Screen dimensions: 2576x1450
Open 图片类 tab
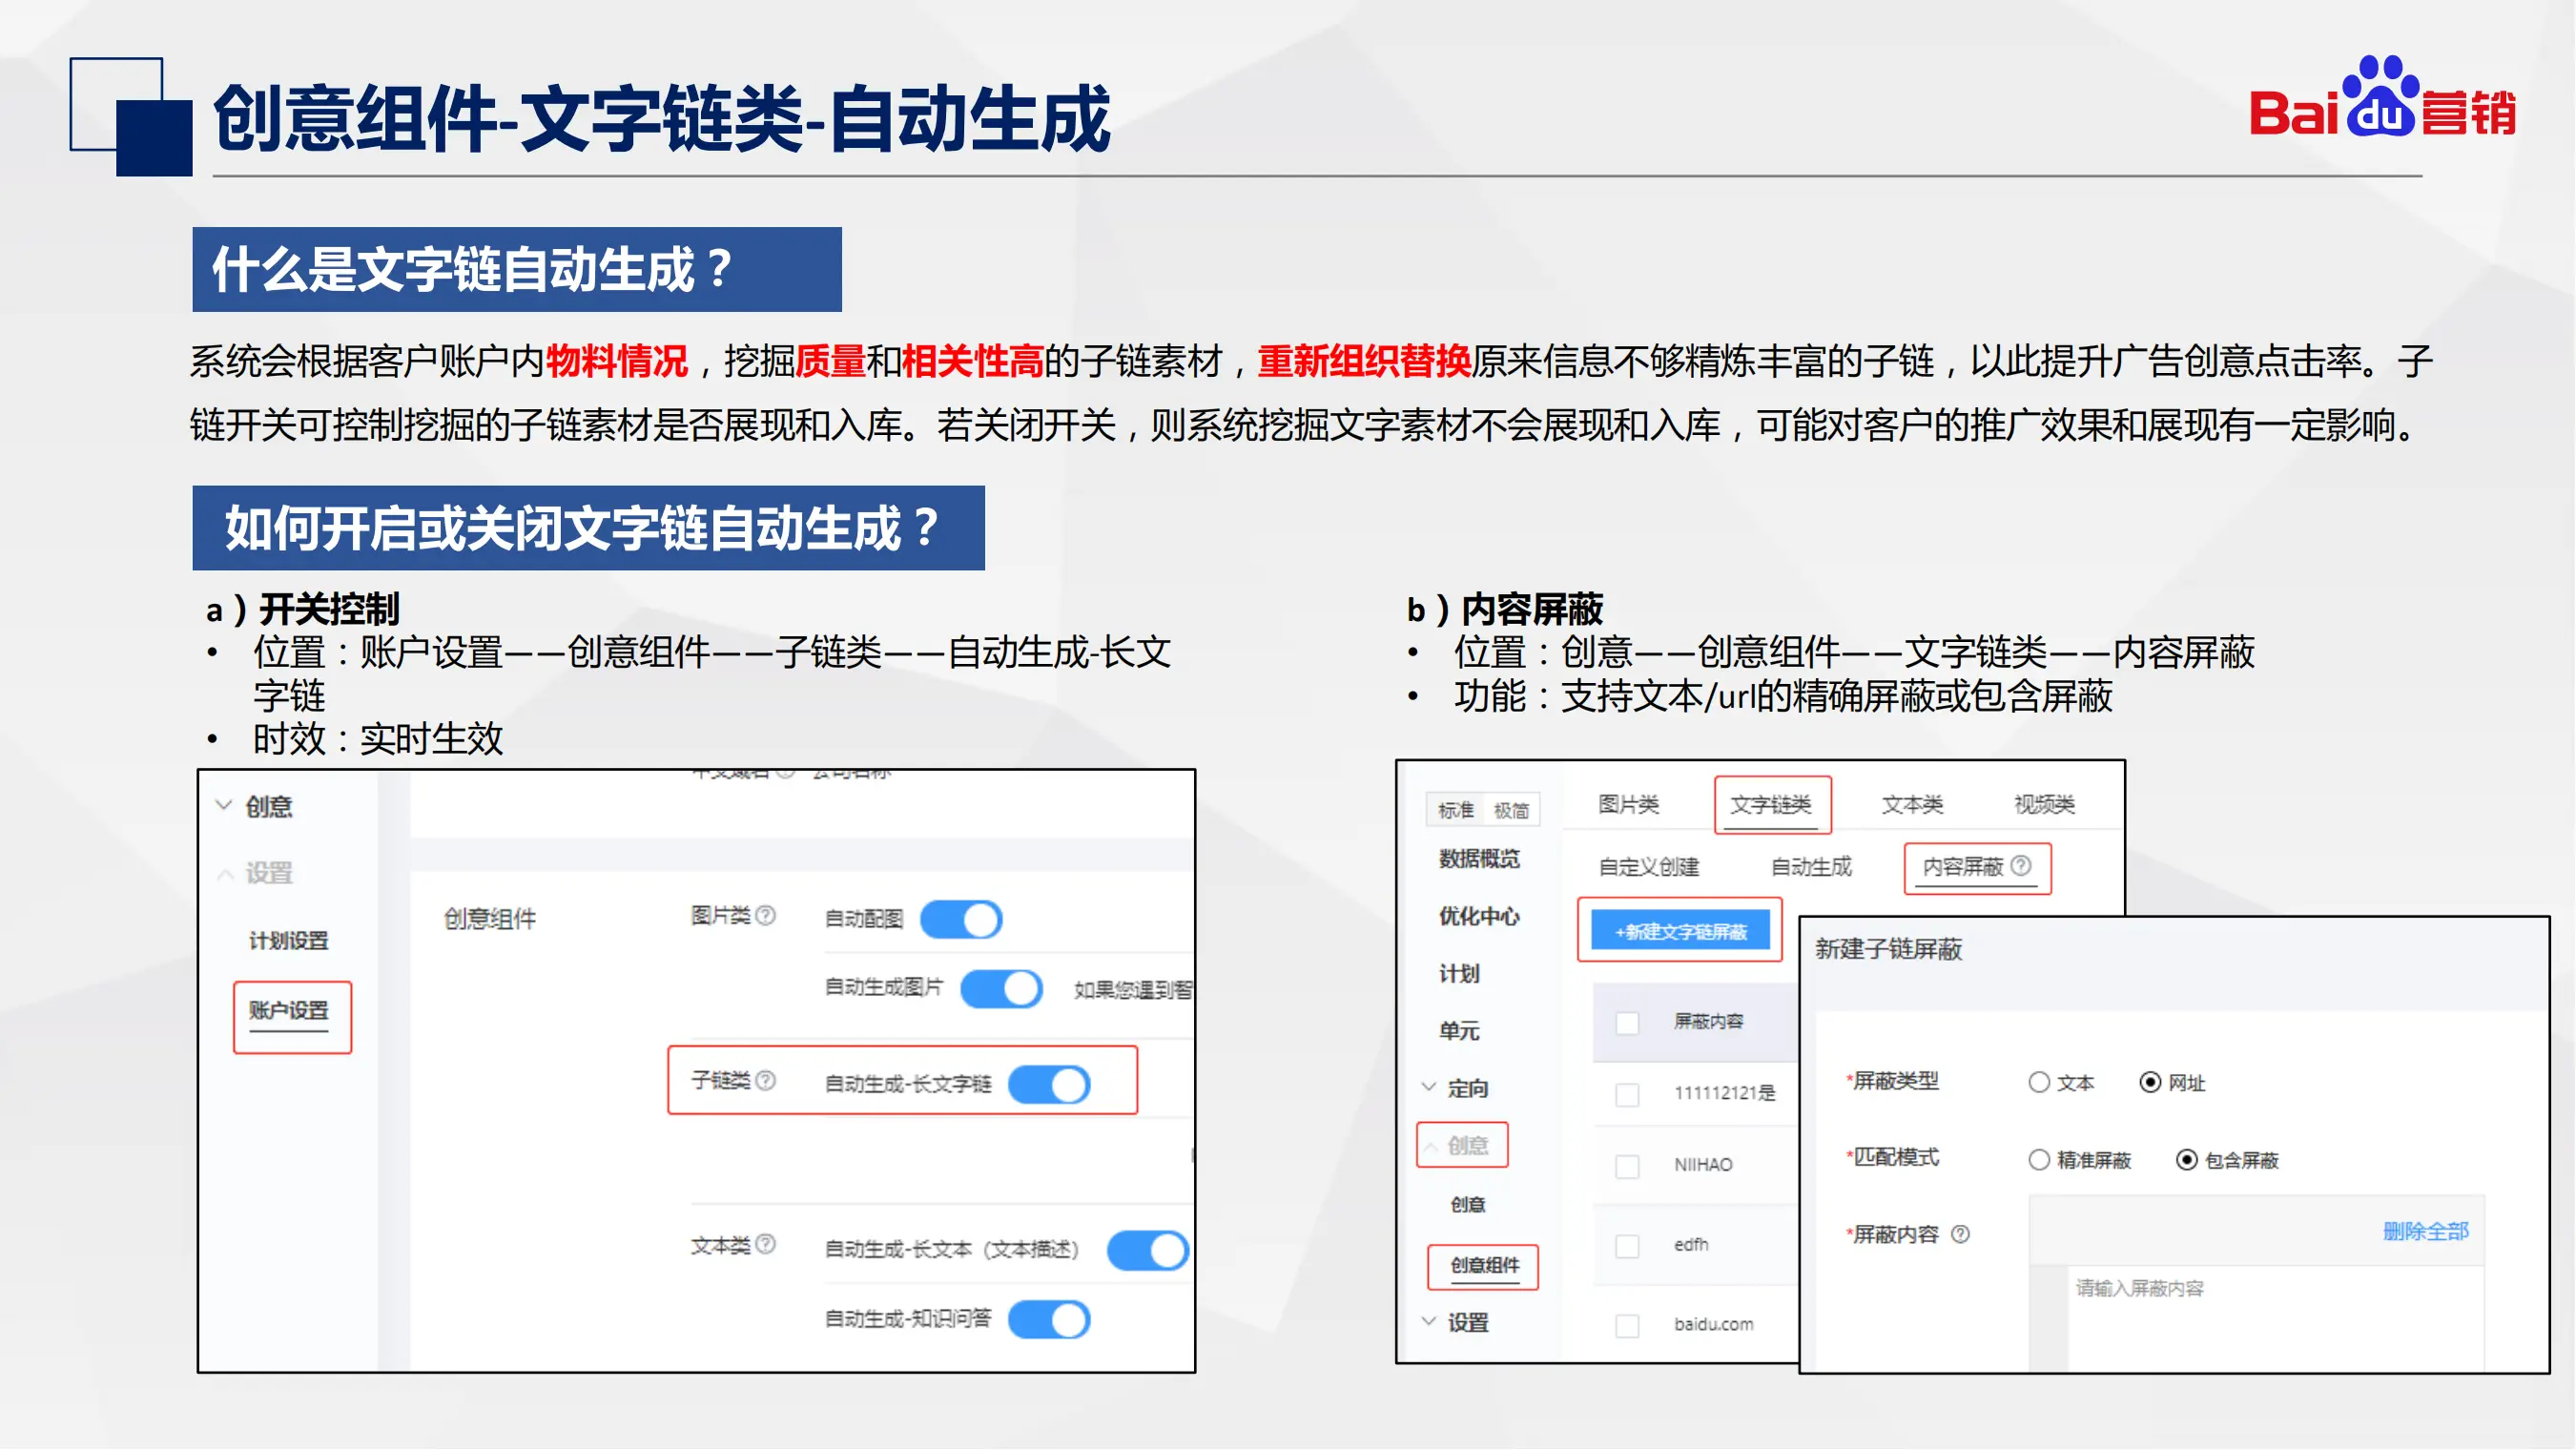(x=1629, y=805)
